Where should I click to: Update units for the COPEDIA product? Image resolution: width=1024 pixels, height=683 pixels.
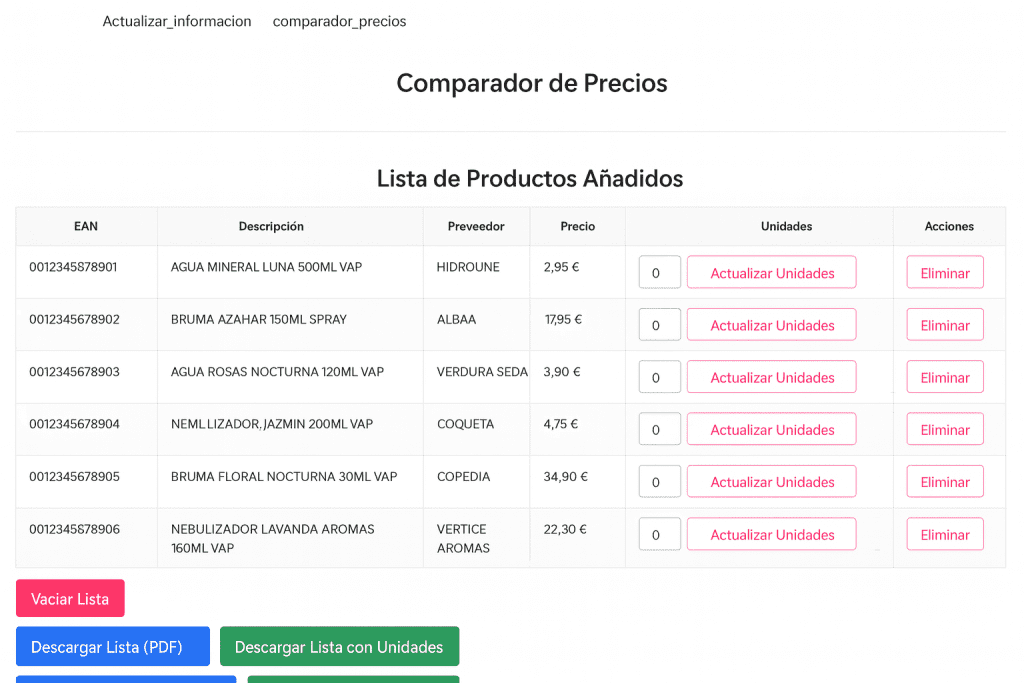[x=771, y=482]
